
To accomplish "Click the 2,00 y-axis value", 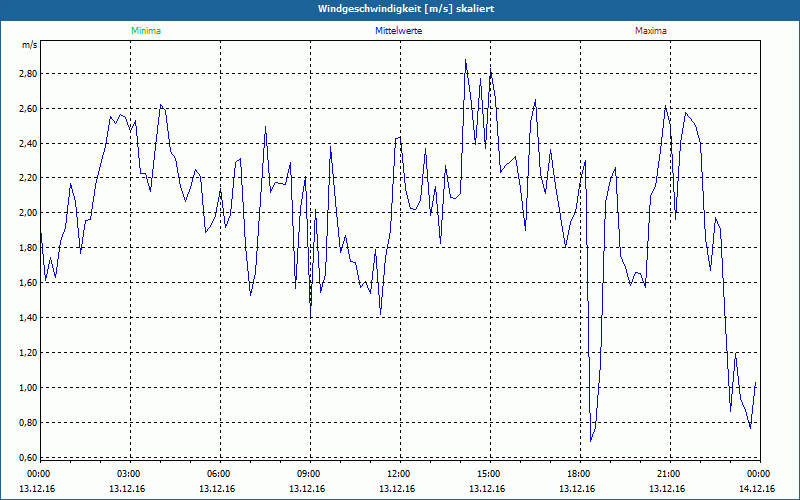I will tap(29, 213).
